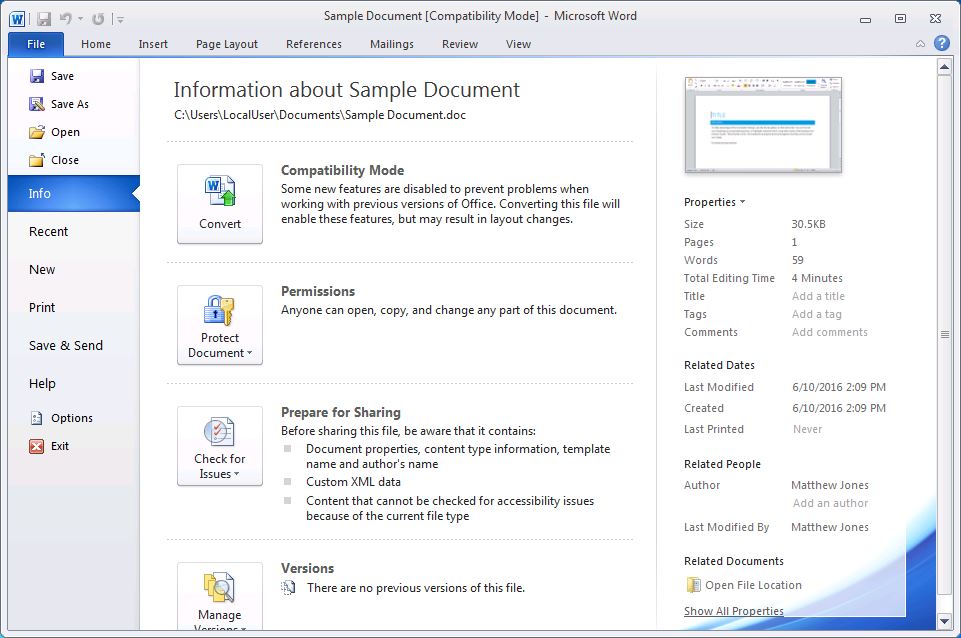
Task: Switch to the Insert tab
Action: click(x=153, y=44)
